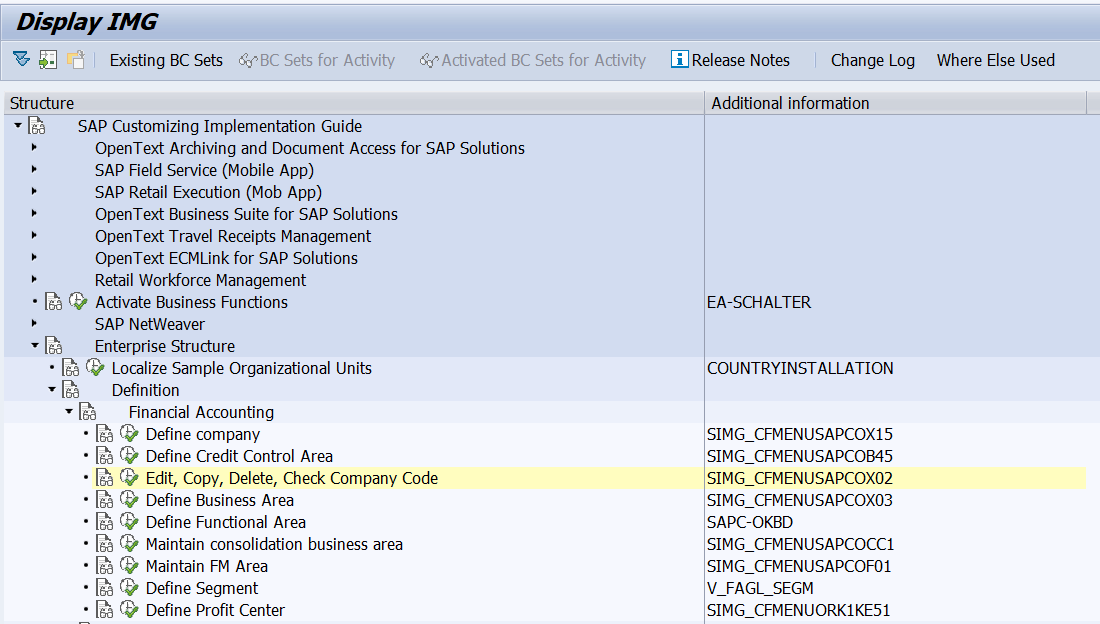
Task: Click the Release Notes info icon
Action: tap(679, 60)
